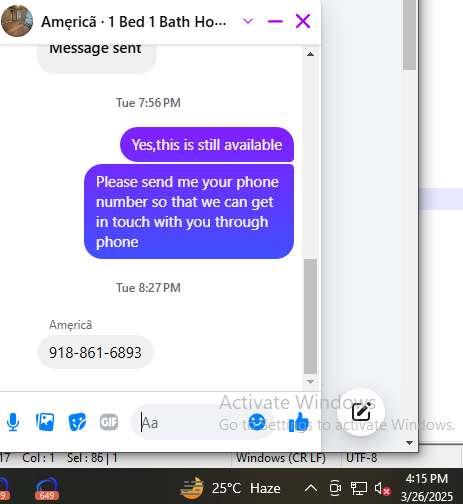463x504 pixels.
Task: Open the 25°C Haze weather widget
Action: pos(230,488)
